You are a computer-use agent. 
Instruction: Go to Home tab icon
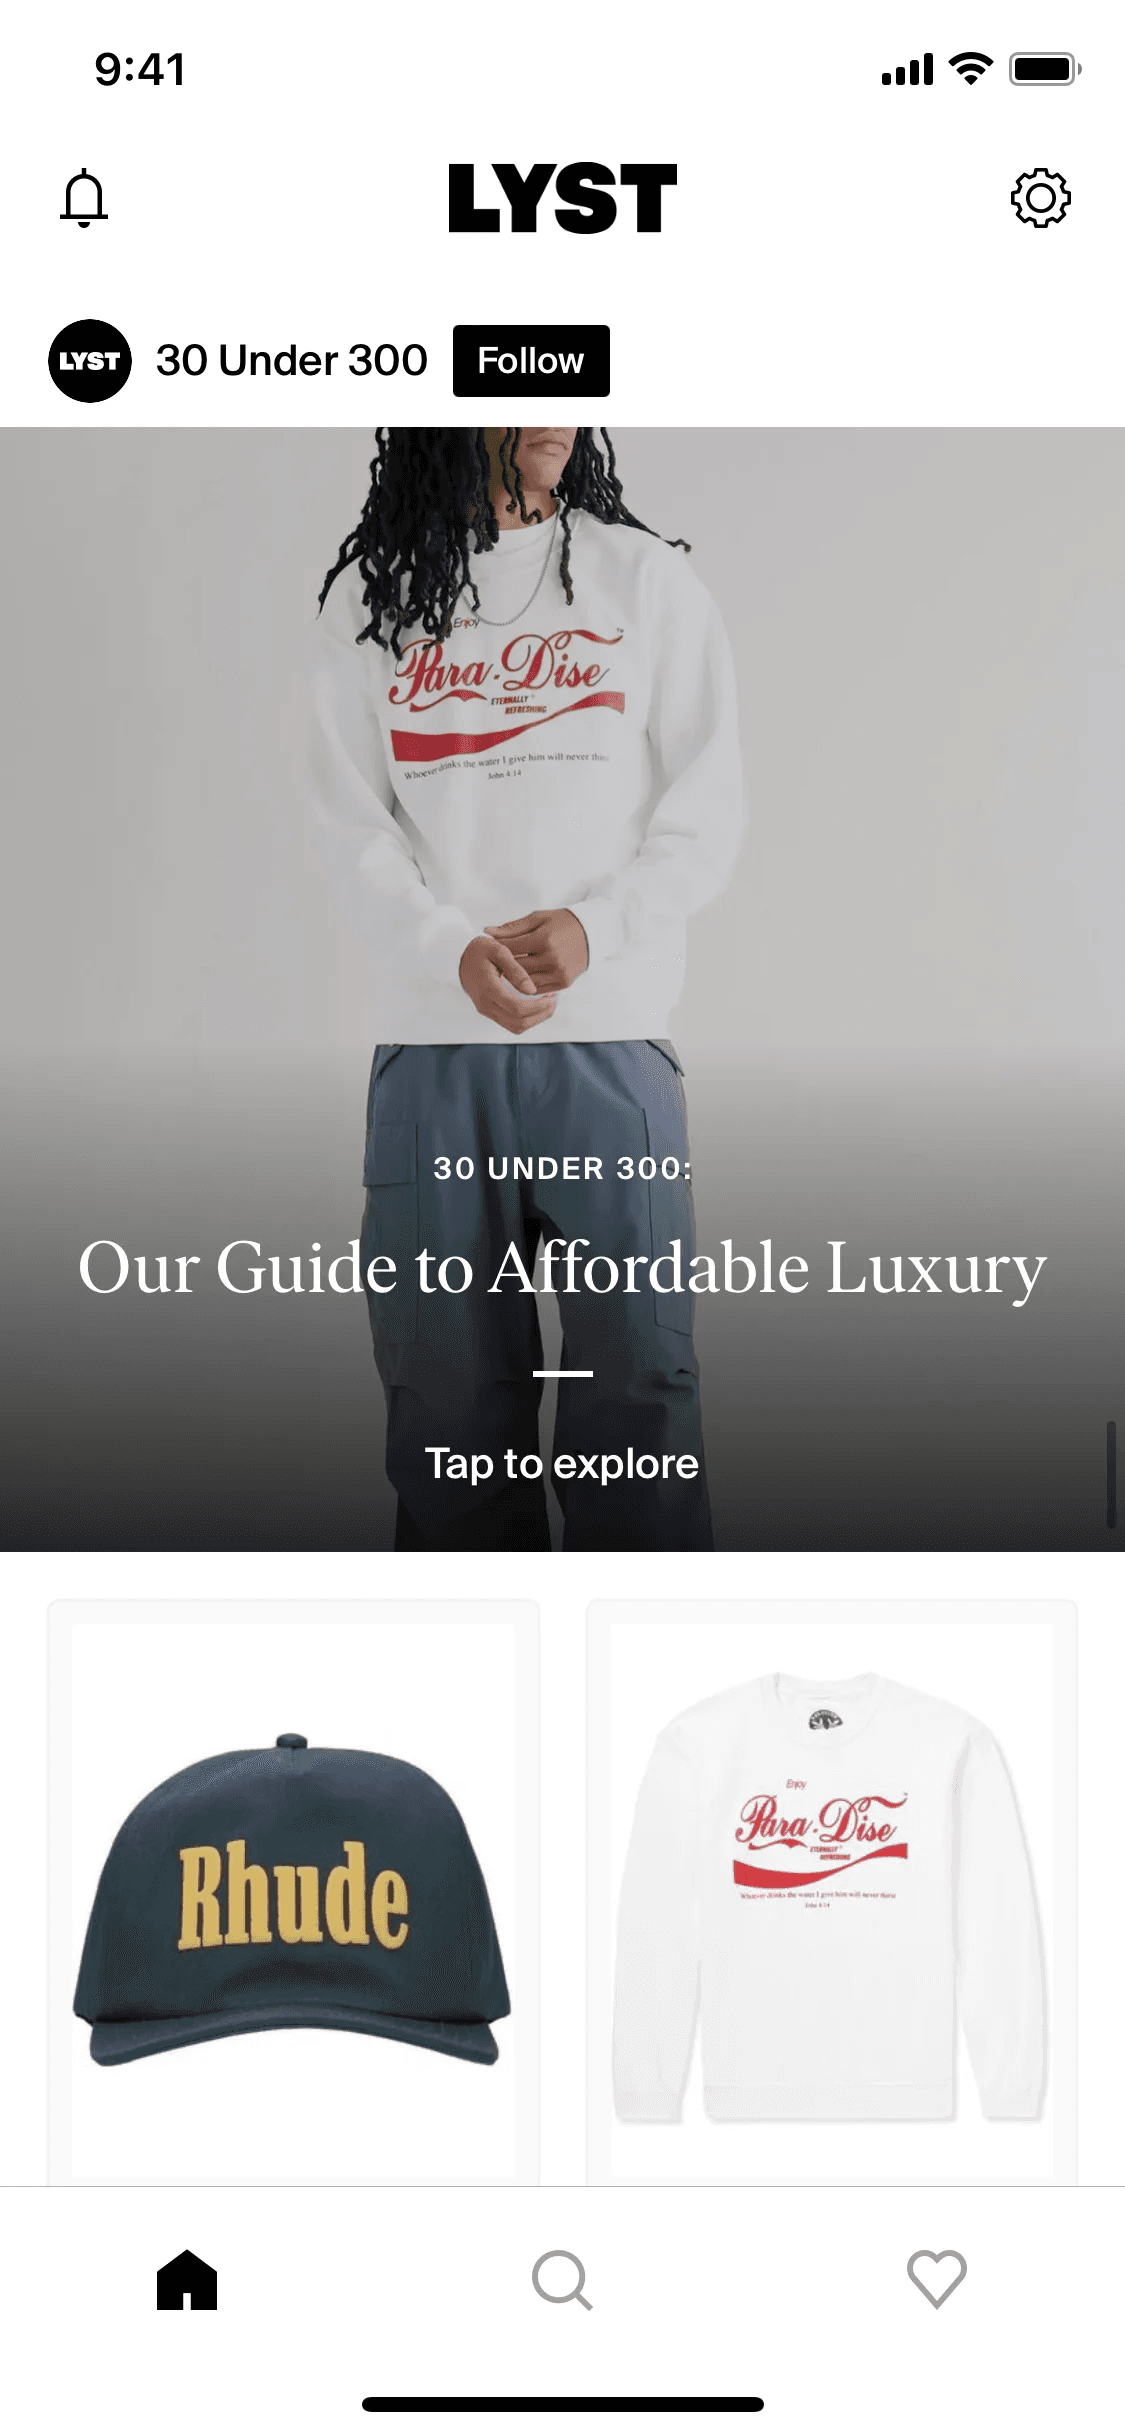187,2280
